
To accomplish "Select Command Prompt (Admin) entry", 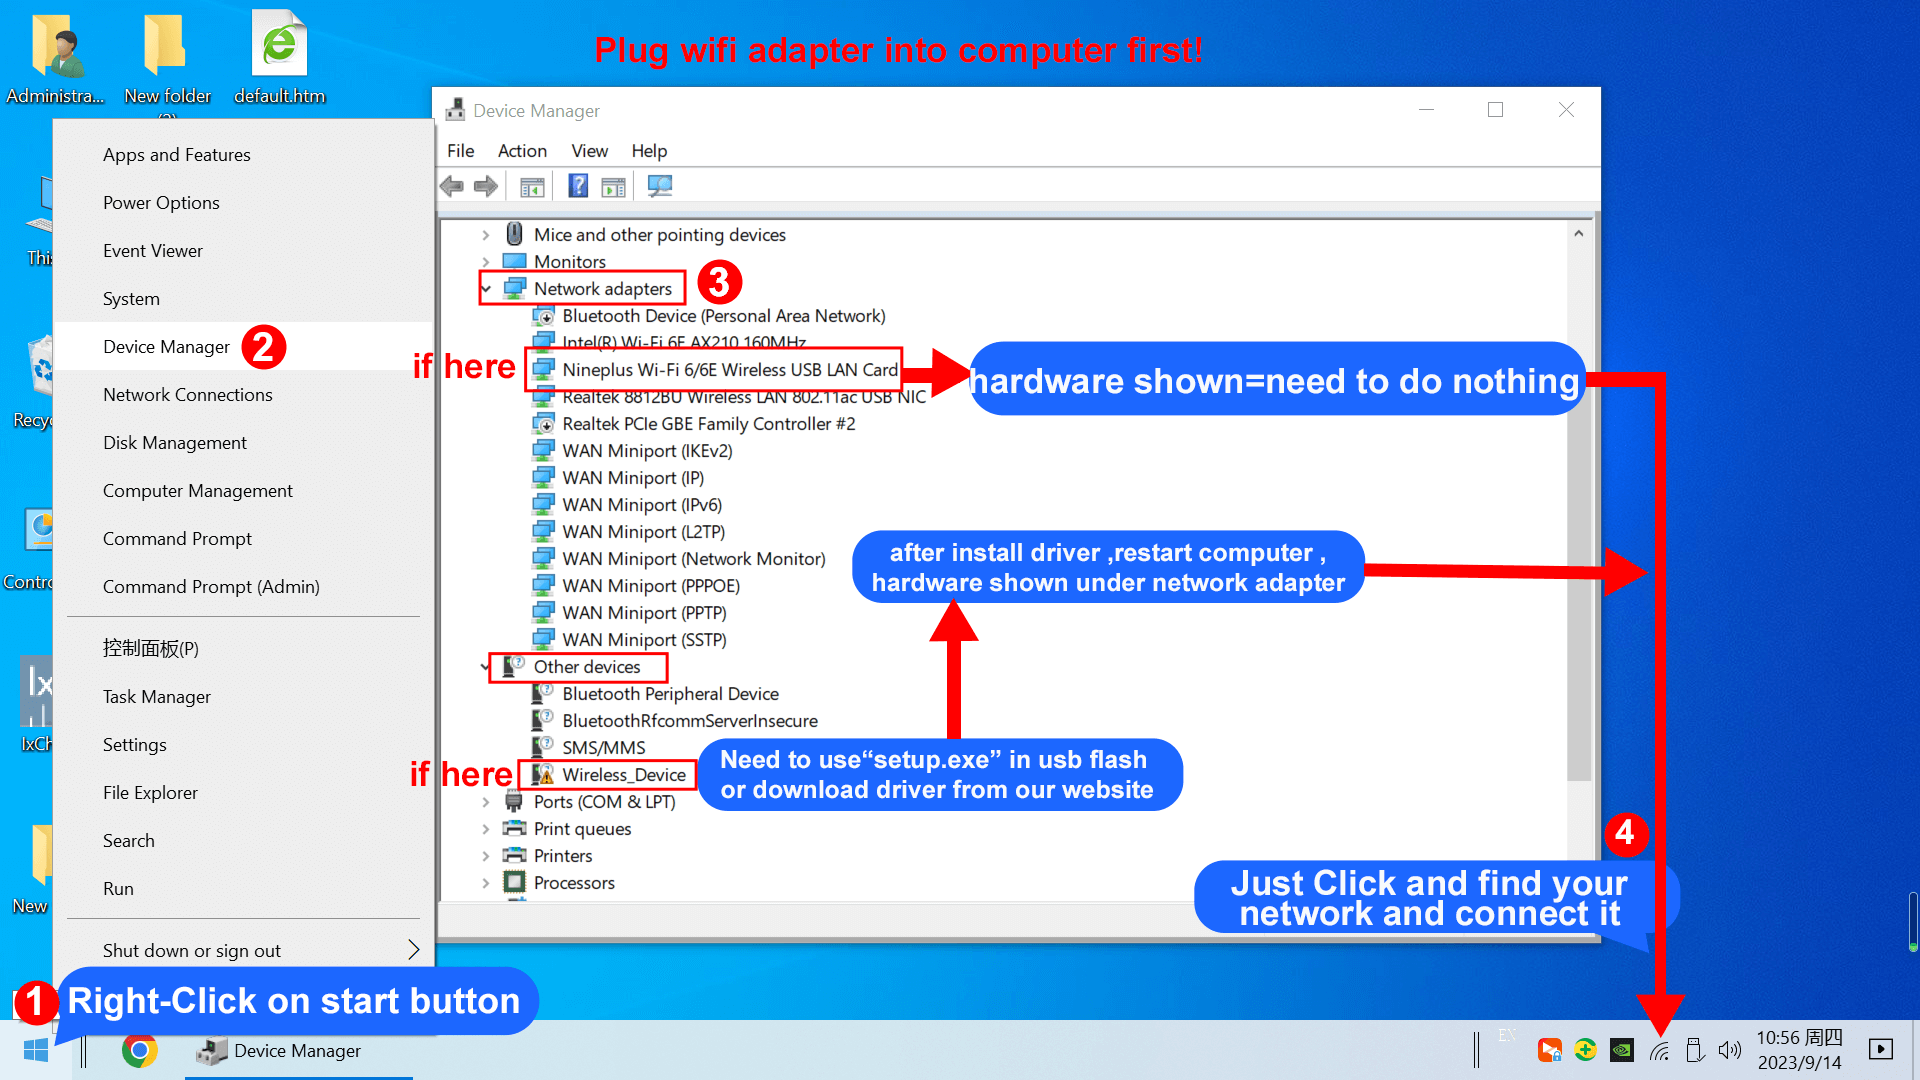I will [x=243, y=587].
